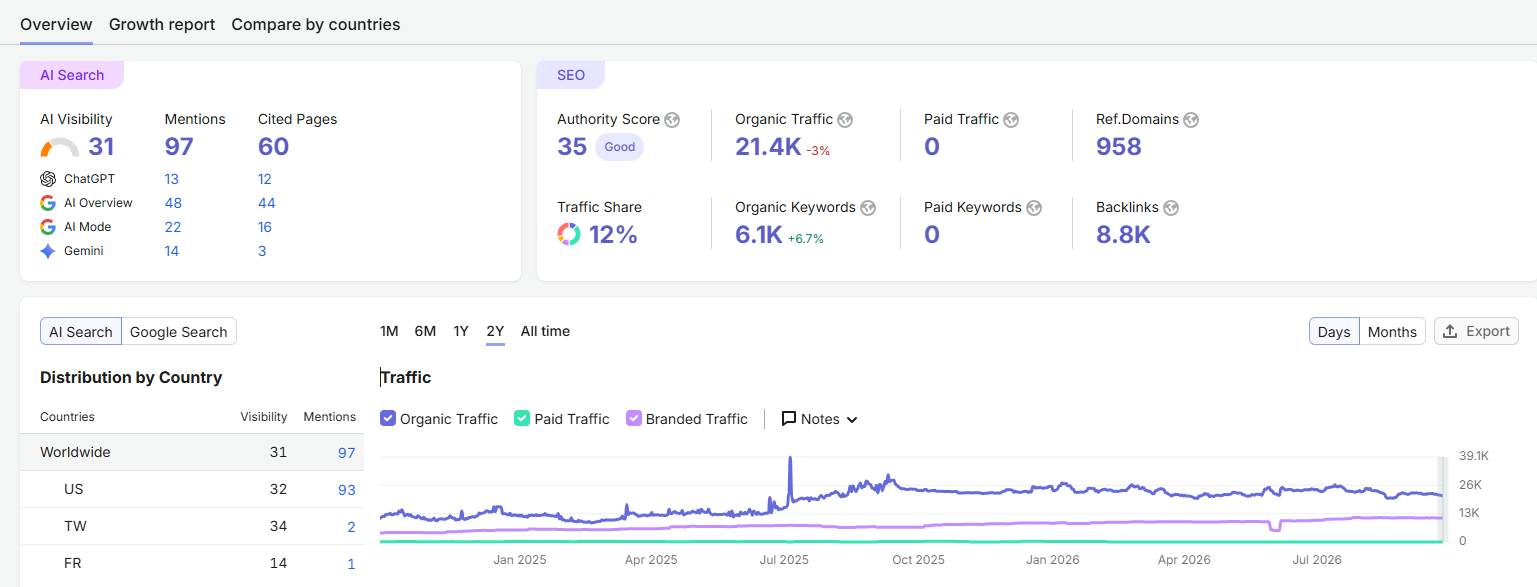The height and width of the screenshot is (587, 1537).
Task: Open Gemini cited pages count 3
Action: pyautogui.click(x=262, y=251)
